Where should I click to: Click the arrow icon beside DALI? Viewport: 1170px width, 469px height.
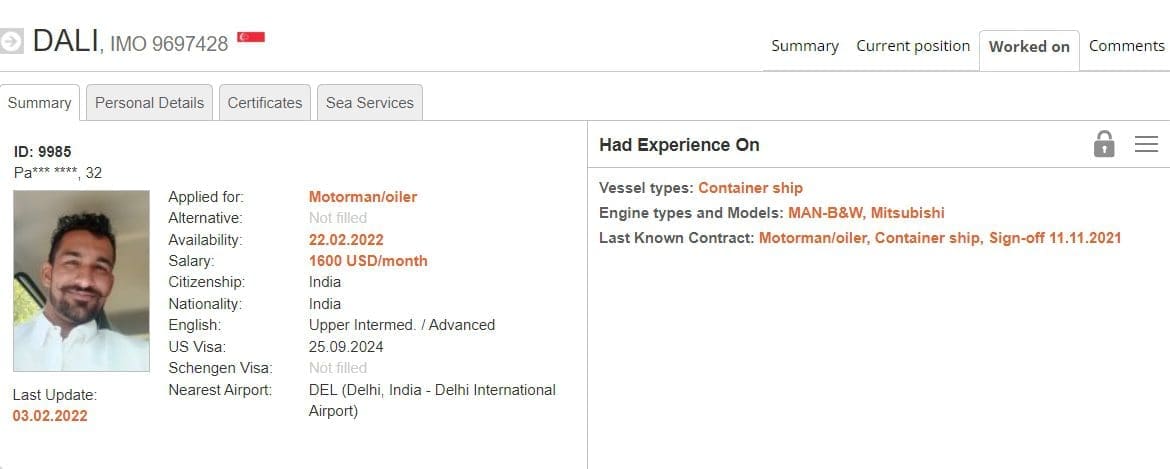click(12, 42)
